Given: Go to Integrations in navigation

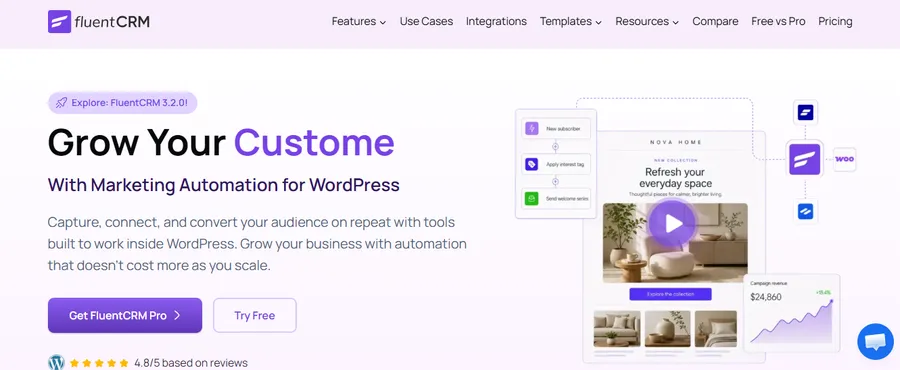Looking at the screenshot, I should coord(496,21).
